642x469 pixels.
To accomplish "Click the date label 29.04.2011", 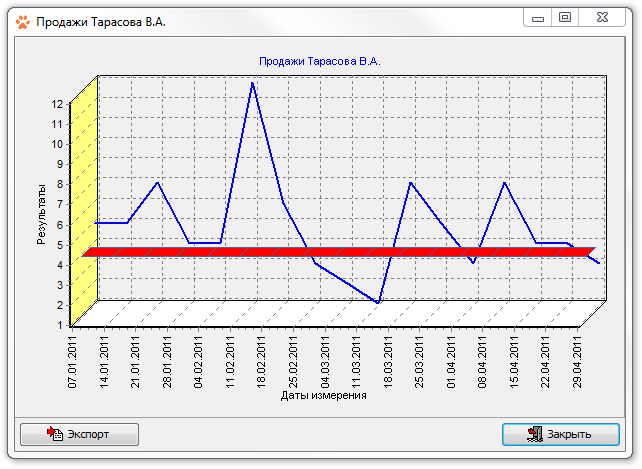I will click(578, 362).
